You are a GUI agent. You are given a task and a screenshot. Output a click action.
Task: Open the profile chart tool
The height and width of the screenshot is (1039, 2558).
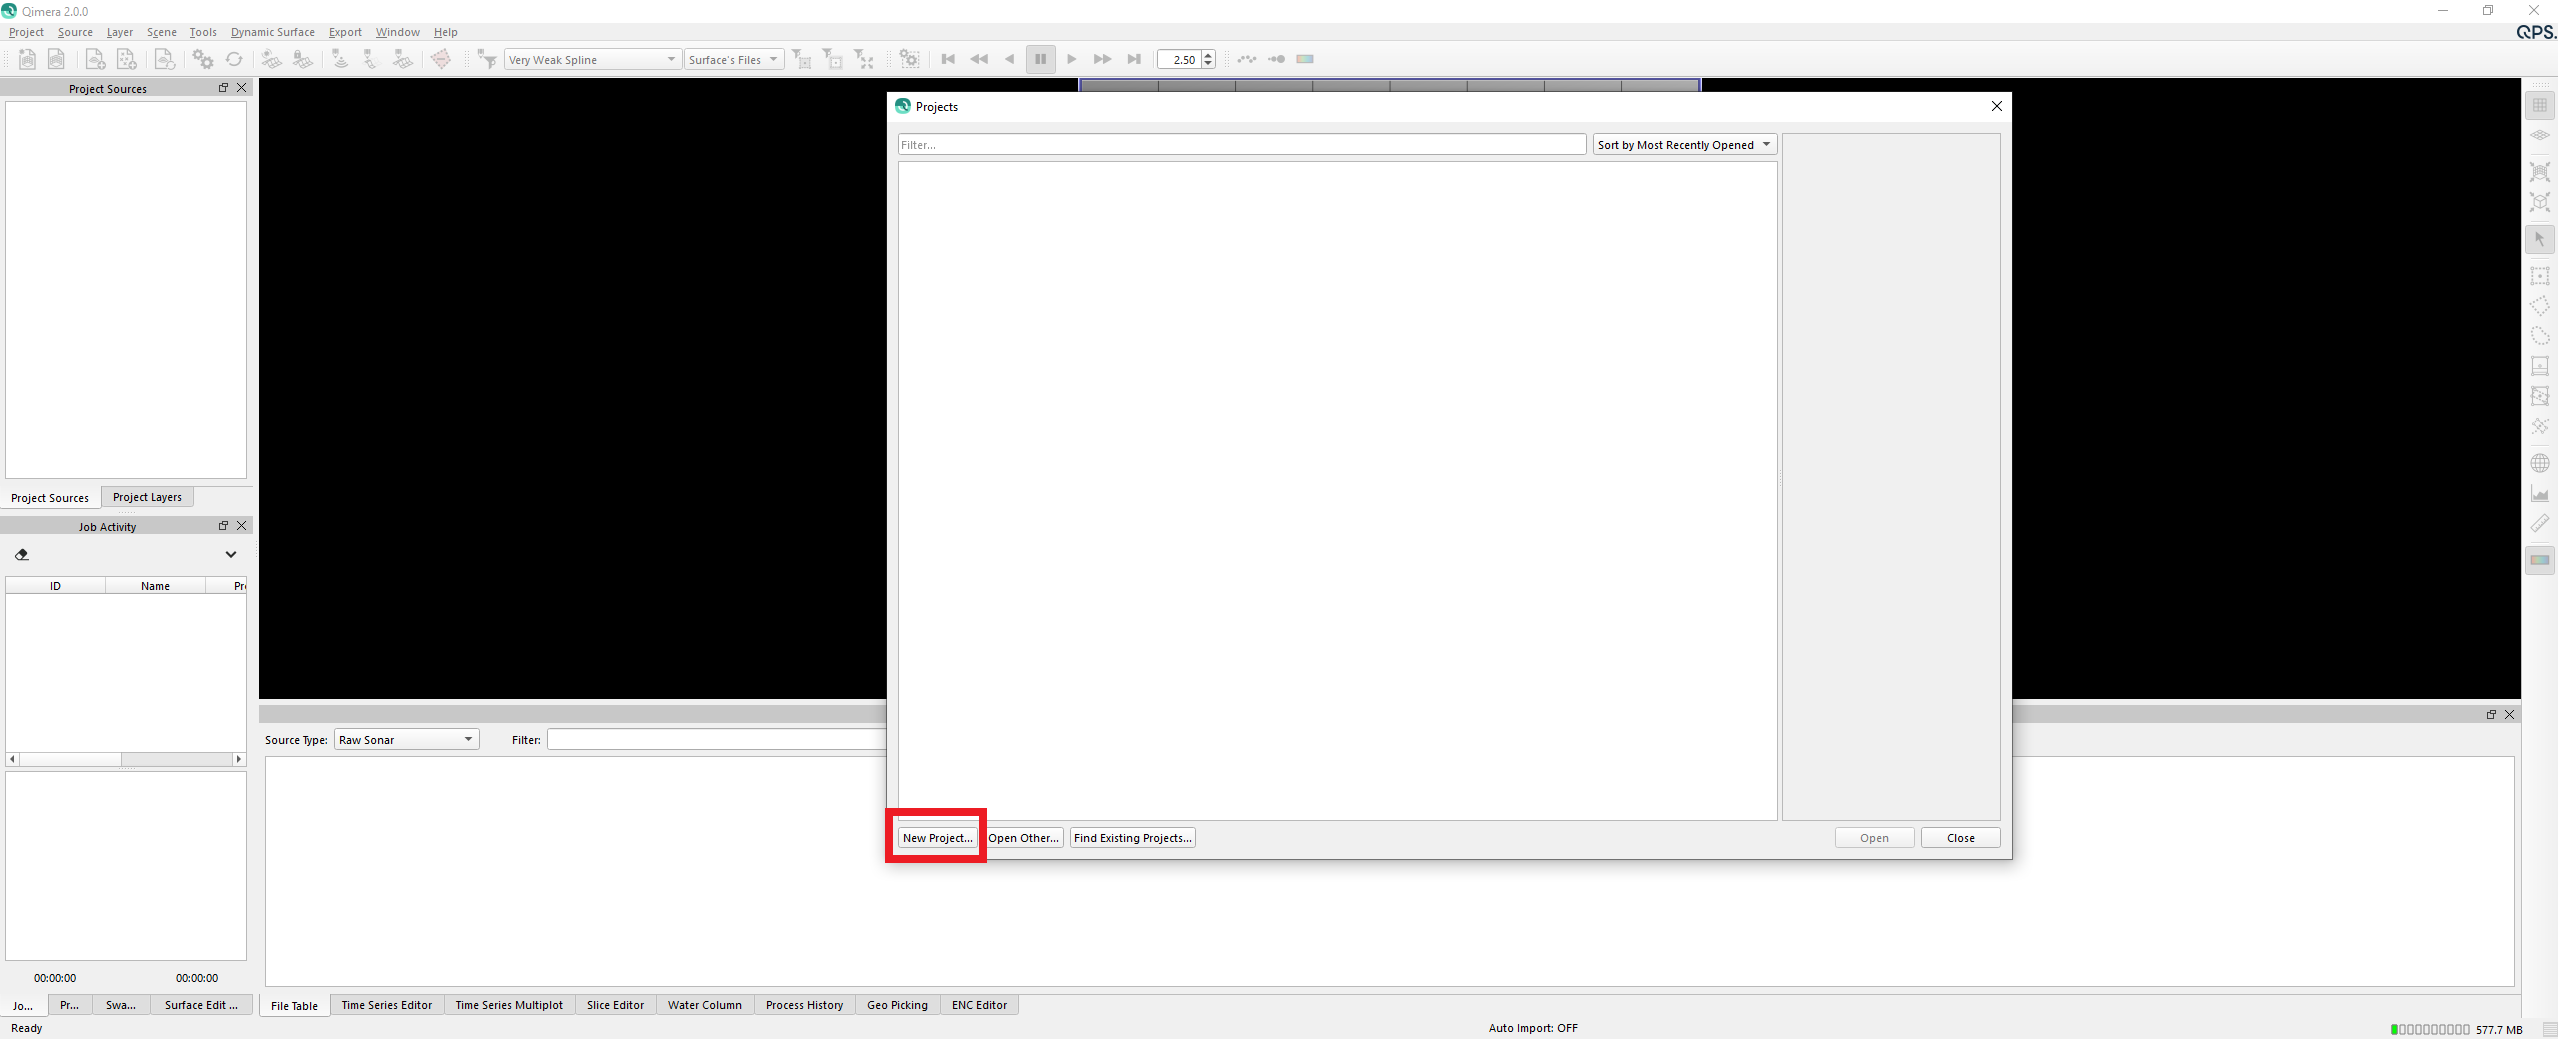2540,493
